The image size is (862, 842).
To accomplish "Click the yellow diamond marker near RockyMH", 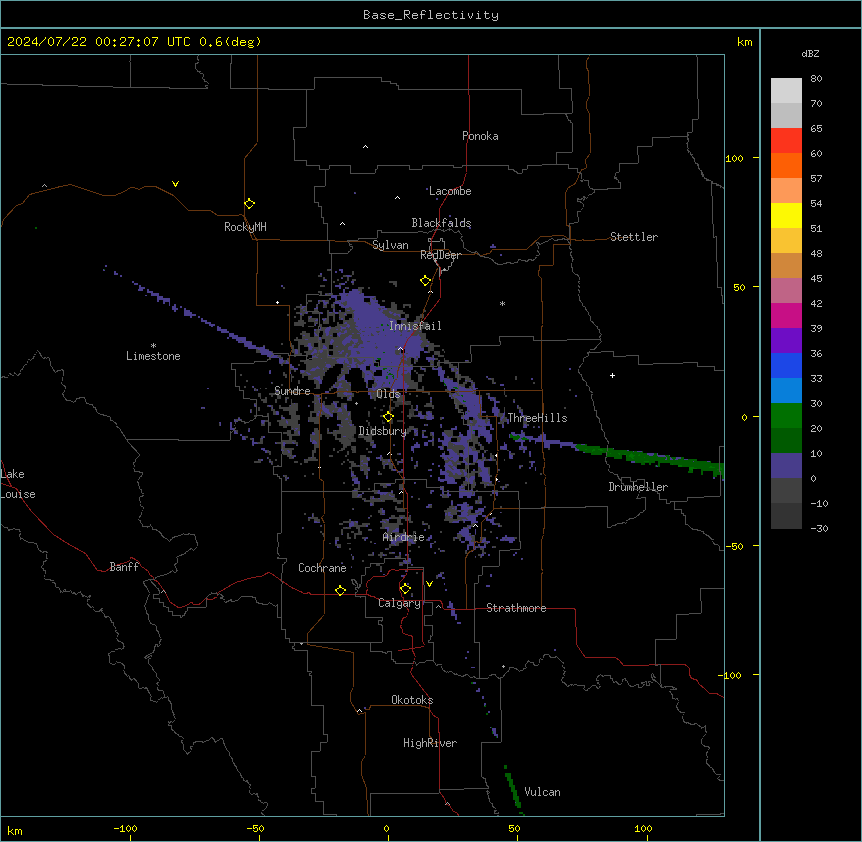I will coord(250,204).
